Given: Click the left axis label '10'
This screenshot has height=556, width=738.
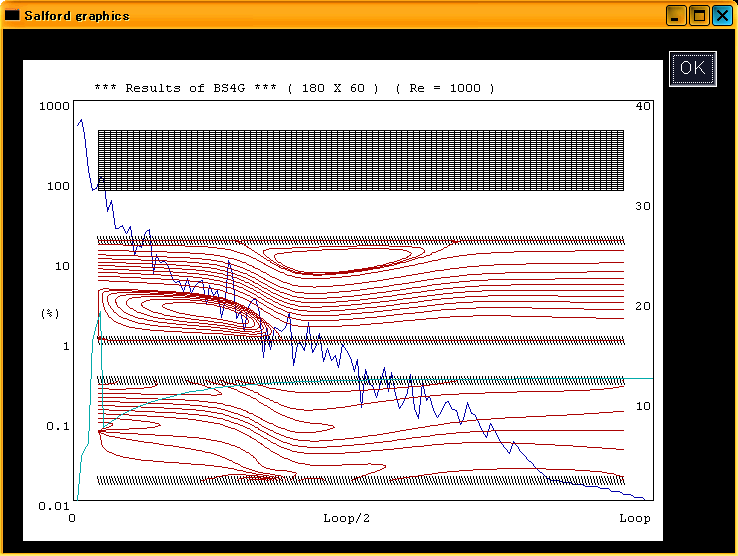Looking at the screenshot, I should pyautogui.click(x=62, y=266).
